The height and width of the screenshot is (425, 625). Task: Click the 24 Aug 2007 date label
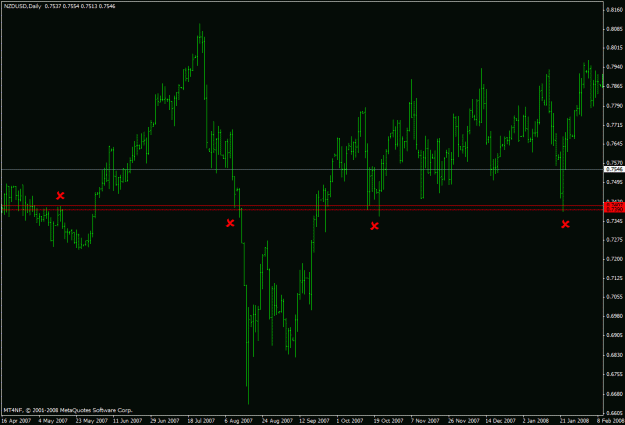[x=277, y=421]
